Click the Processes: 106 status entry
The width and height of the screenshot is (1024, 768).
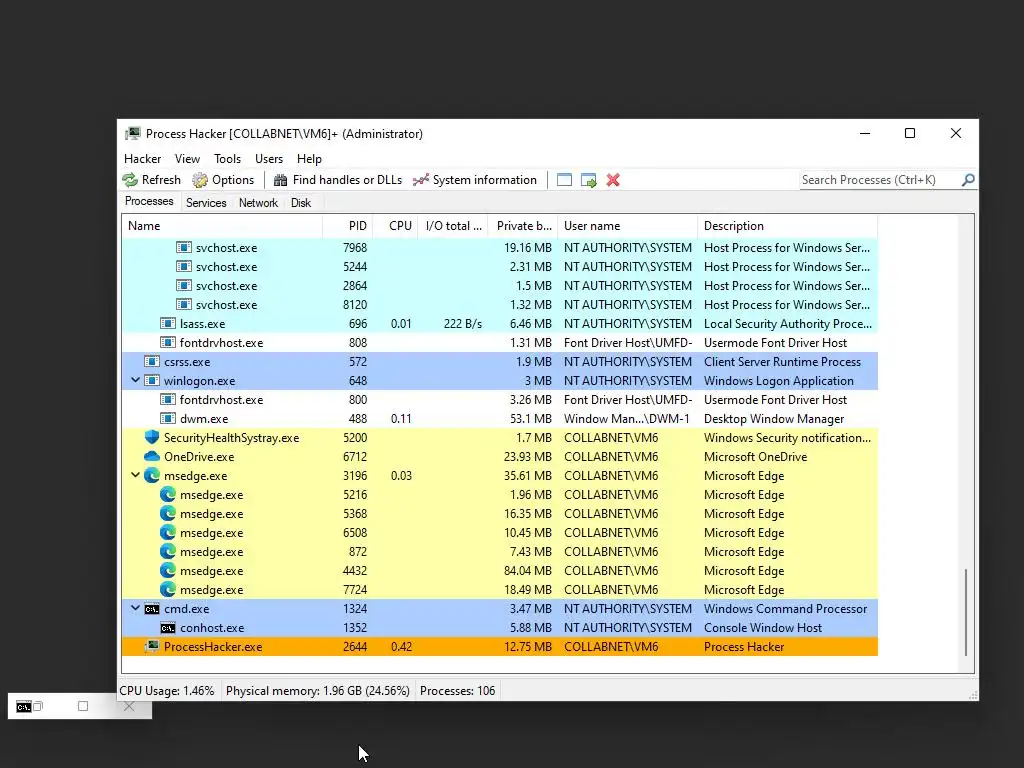coord(457,691)
